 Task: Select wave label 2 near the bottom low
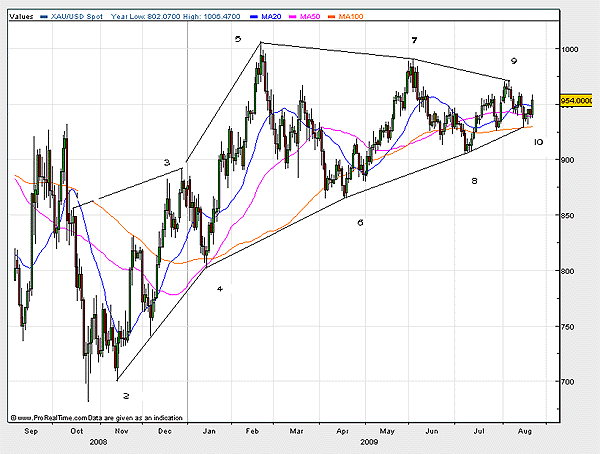(x=126, y=396)
